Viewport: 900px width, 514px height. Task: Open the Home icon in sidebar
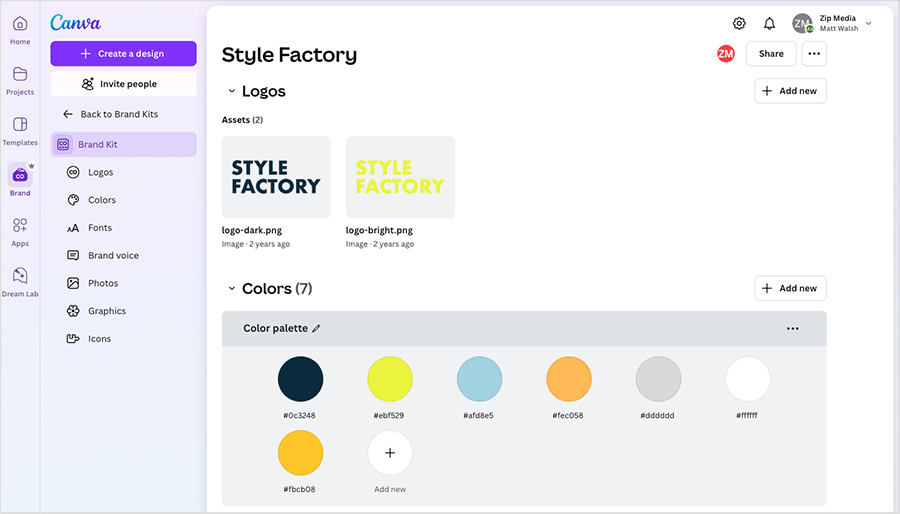point(20,24)
